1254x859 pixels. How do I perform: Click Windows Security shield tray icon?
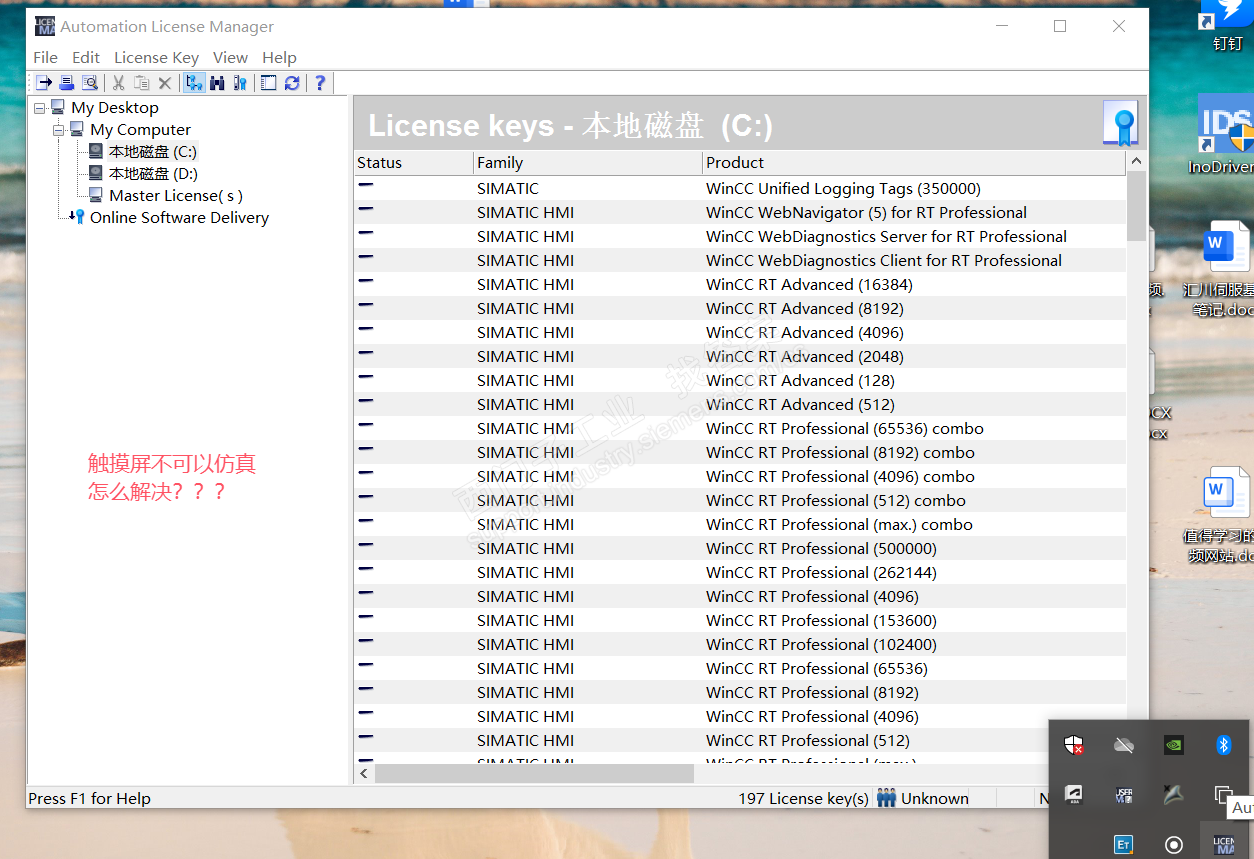point(1074,744)
